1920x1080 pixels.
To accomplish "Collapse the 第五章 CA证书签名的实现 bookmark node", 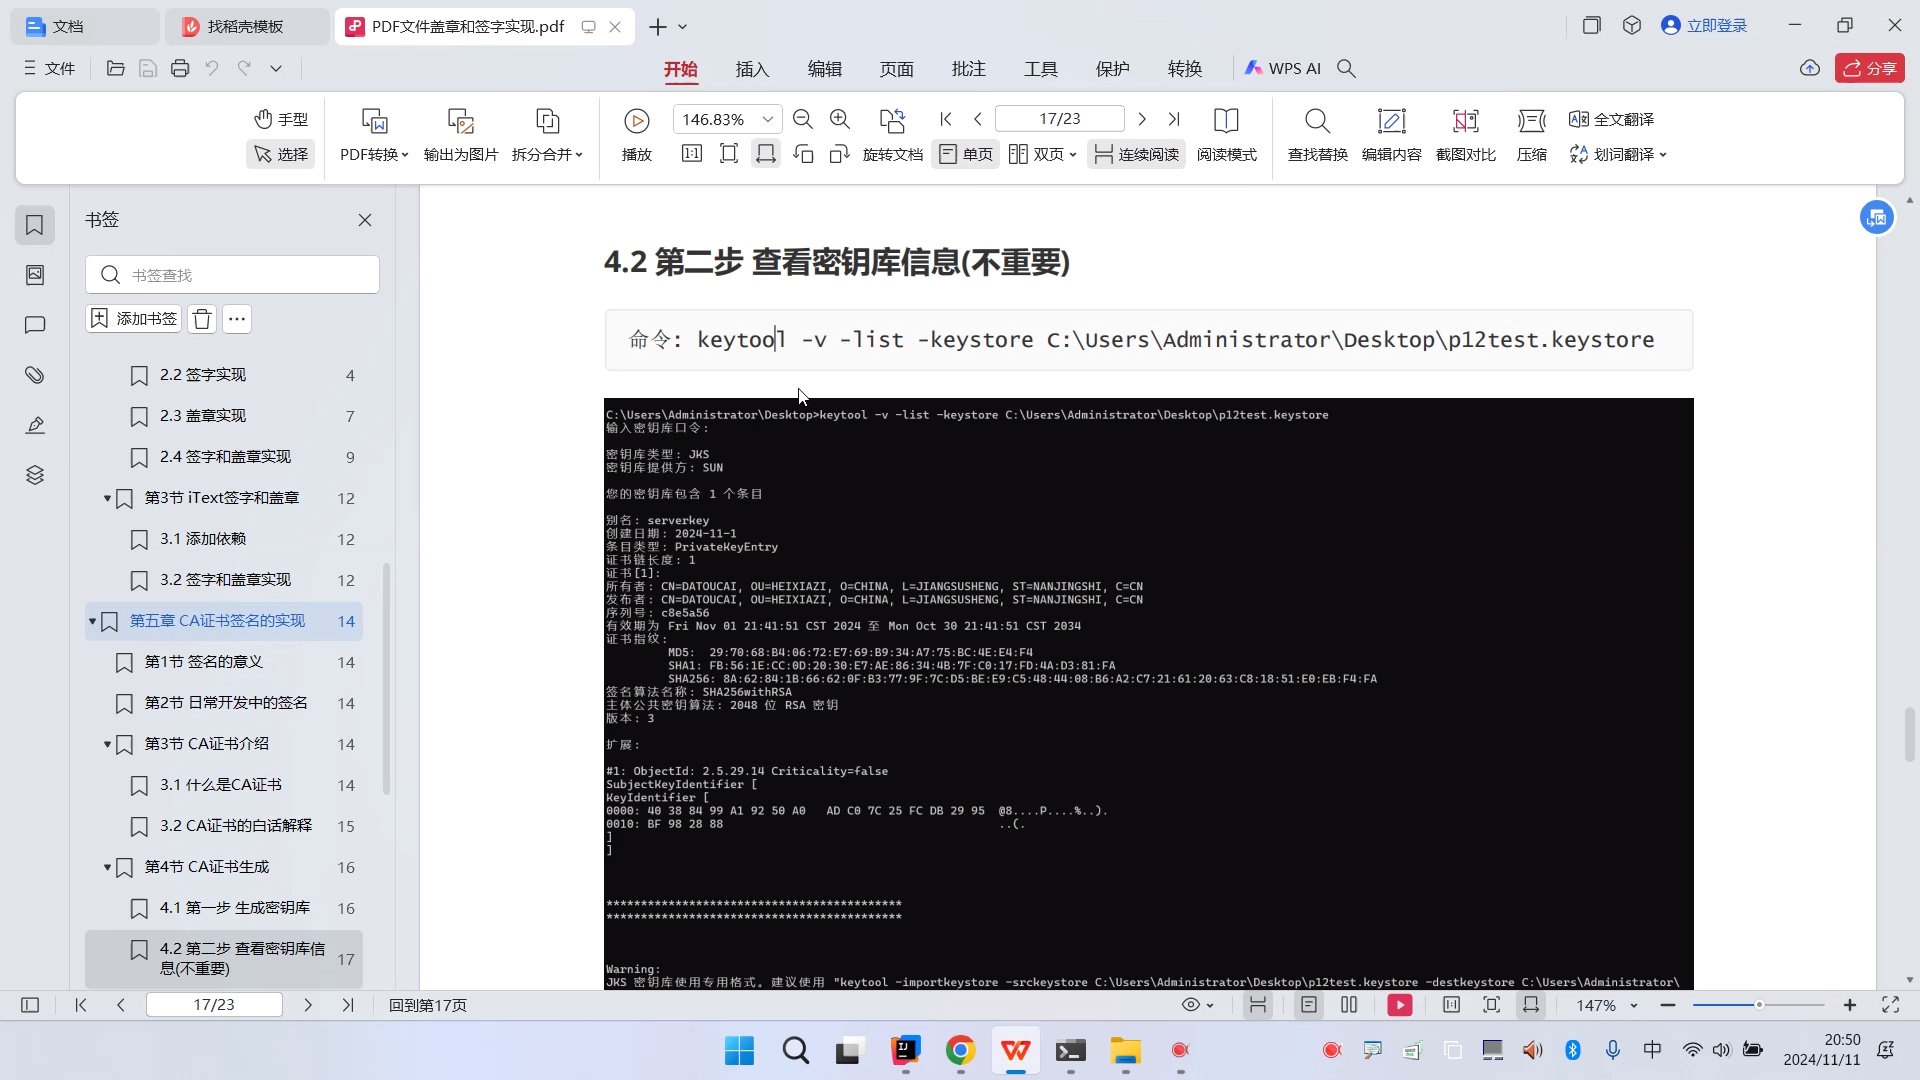I will click(x=93, y=621).
